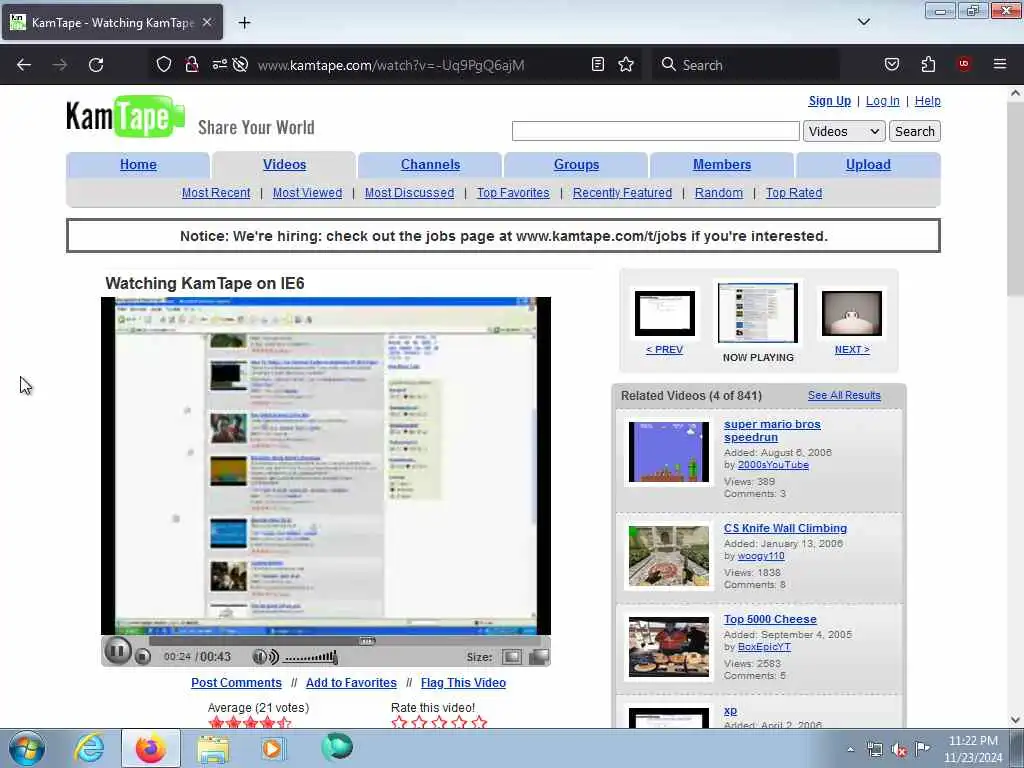Open the Firefox extensions puzzle icon
The image size is (1024, 768).
tap(928, 64)
